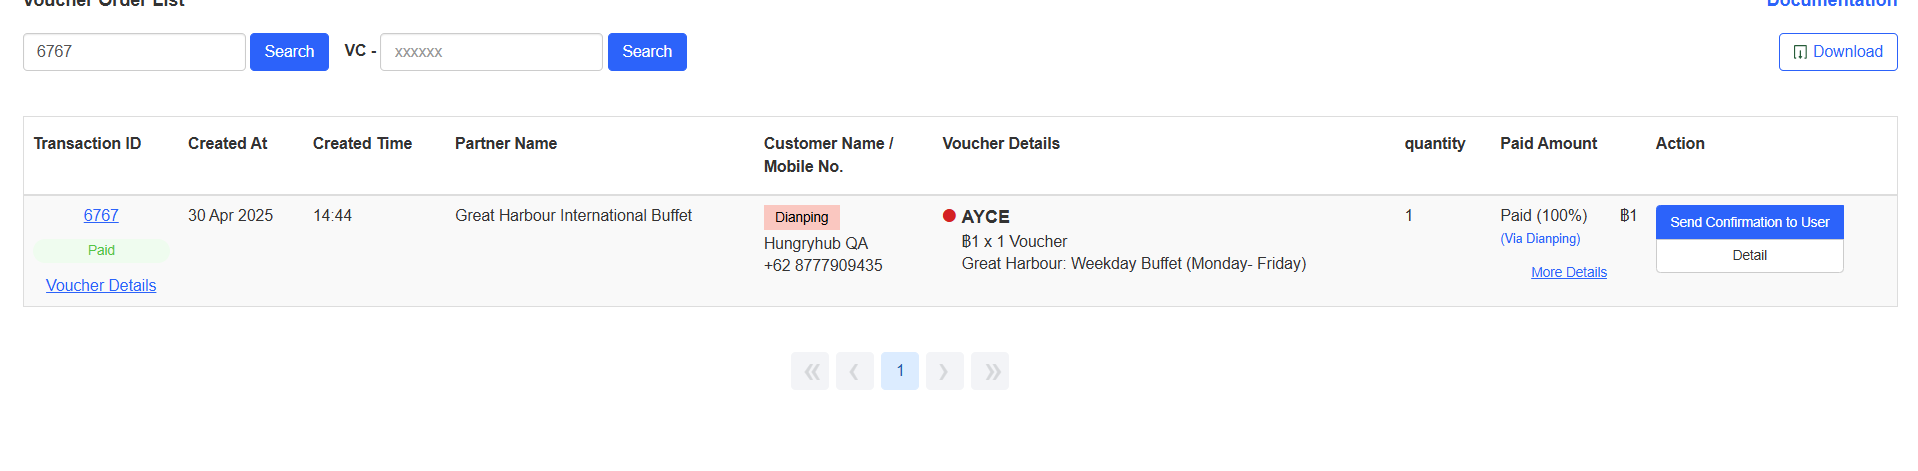Image resolution: width=1918 pixels, height=471 pixels.
Task: Open the More Details link
Action: pyautogui.click(x=1568, y=272)
